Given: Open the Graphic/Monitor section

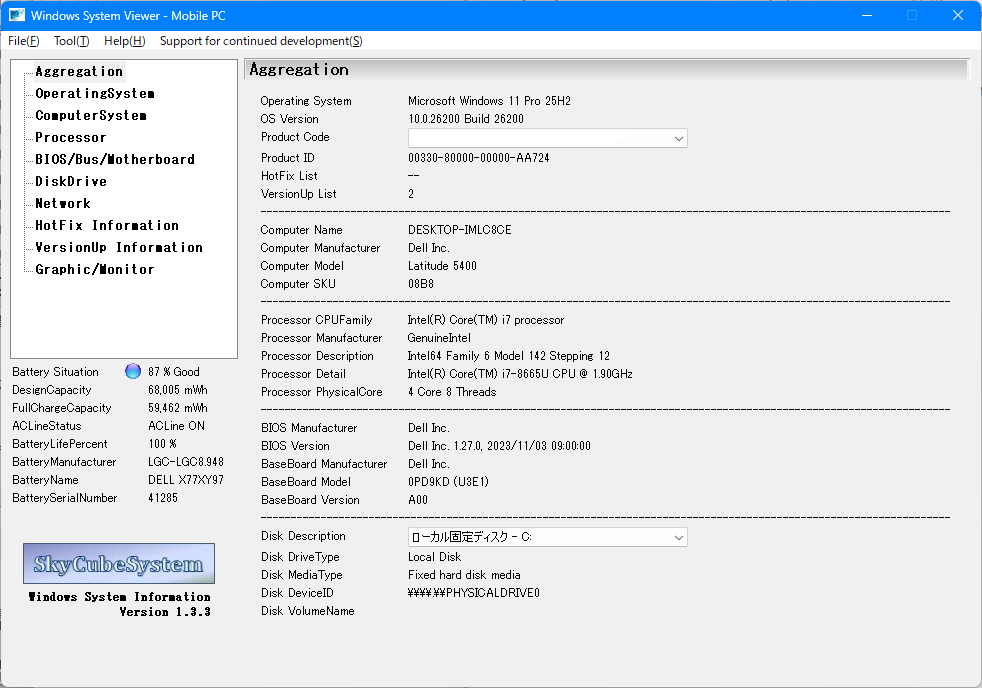Looking at the screenshot, I should tap(95, 270).
